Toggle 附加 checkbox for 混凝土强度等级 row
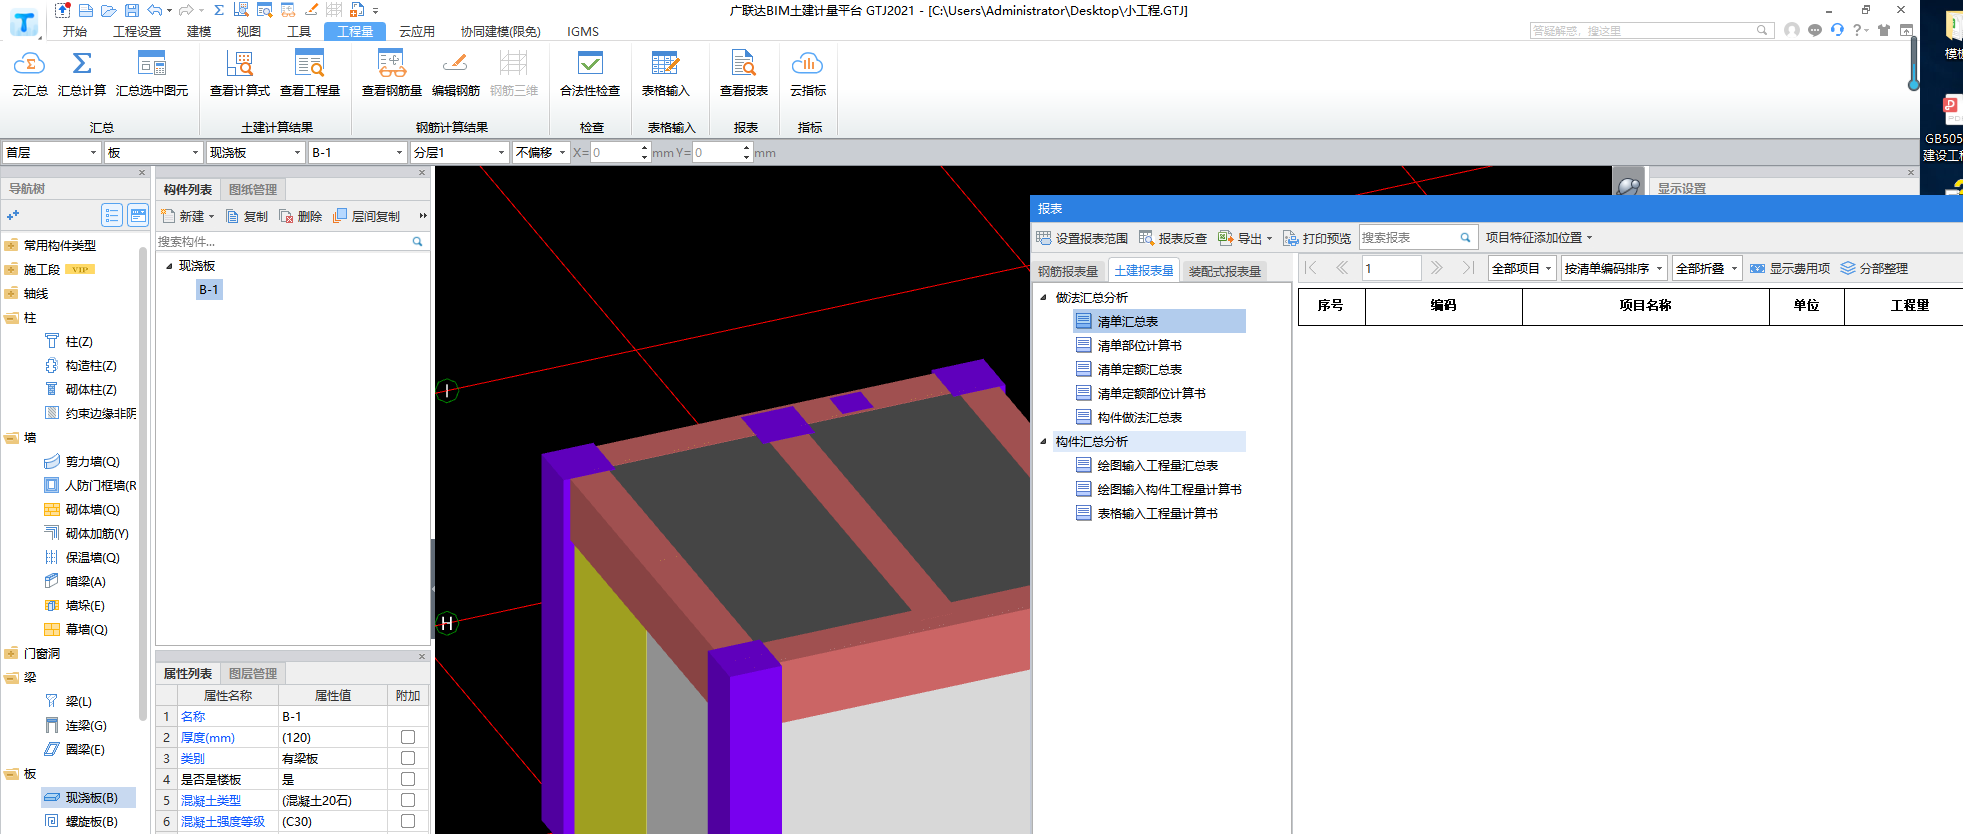The height and width of the screenshot is (834, 1963). pos(408,821)
